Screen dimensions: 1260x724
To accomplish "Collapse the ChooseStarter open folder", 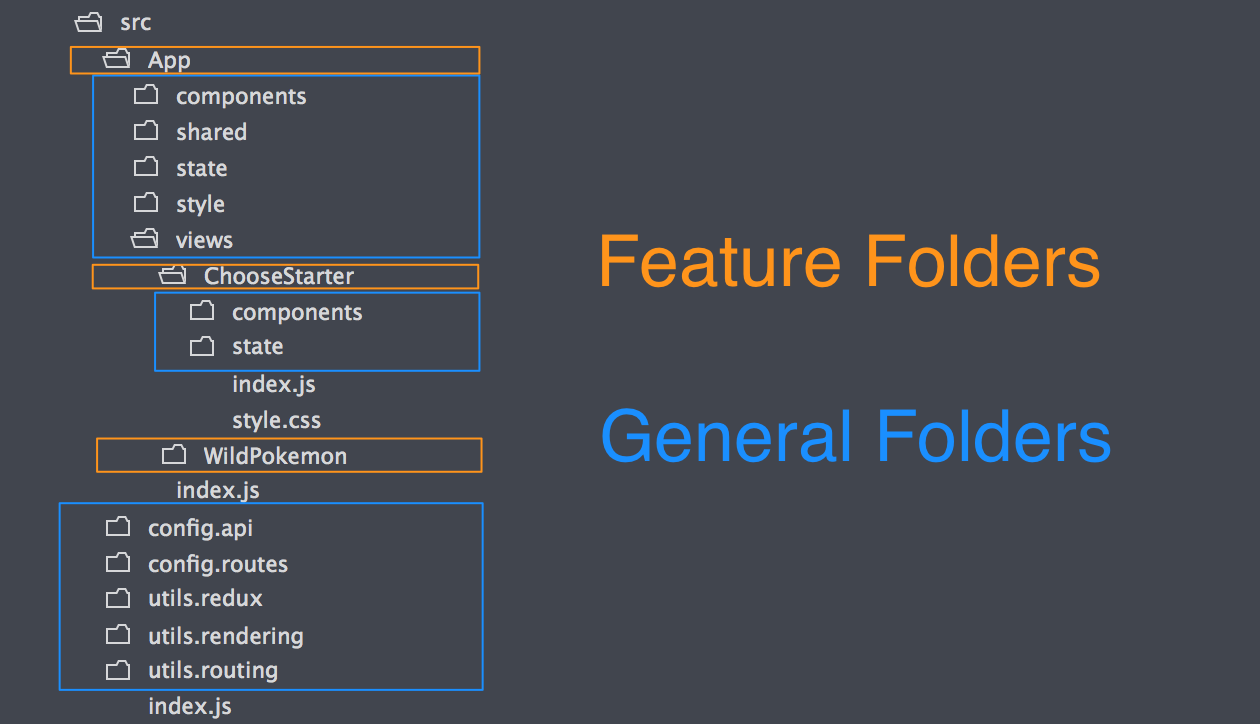I will (x=172, y=275).
